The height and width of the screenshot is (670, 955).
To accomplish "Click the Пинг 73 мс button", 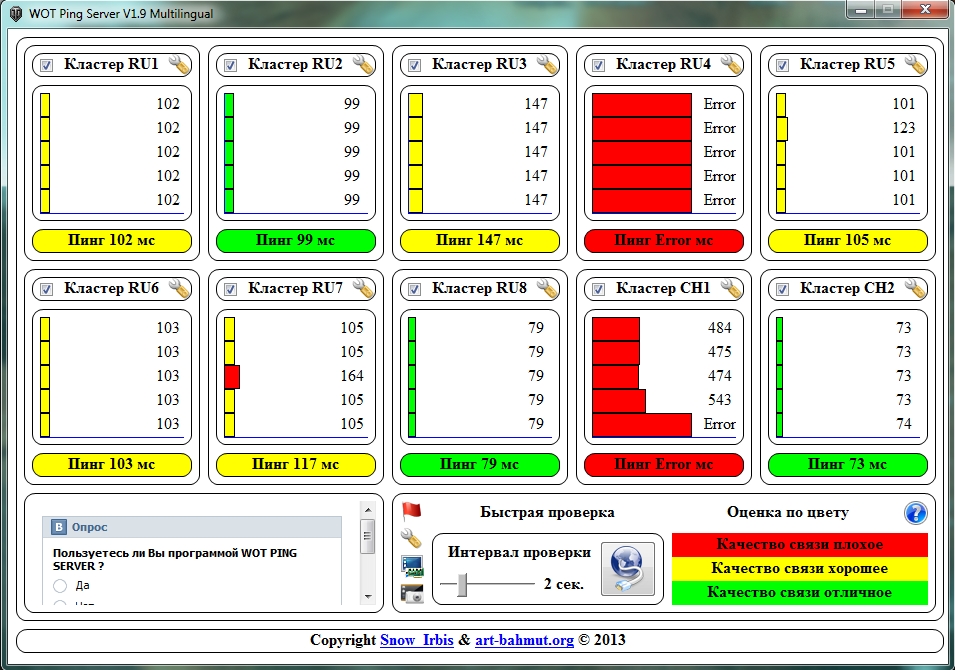I will pyautogui.click(x=847, y=465).
